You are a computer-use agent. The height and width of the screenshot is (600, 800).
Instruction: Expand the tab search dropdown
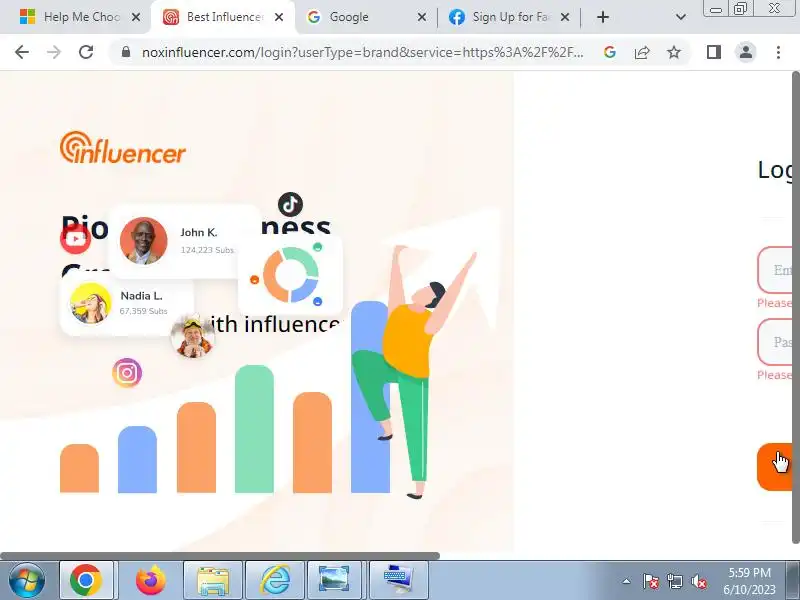click(x=681, y=17)
